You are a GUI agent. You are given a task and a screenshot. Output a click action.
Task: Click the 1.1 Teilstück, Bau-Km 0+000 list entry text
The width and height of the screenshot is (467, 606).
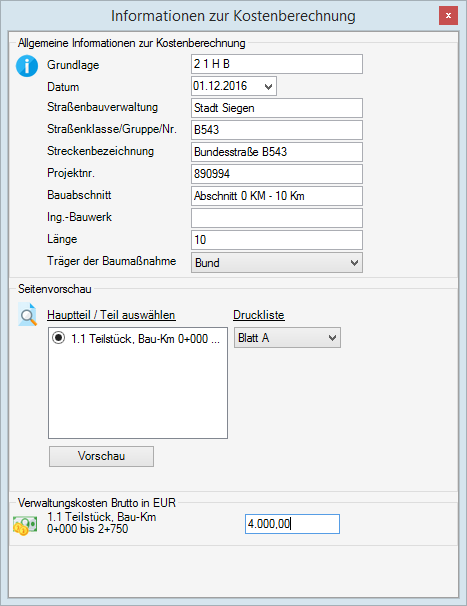pyautogui.click(x=145, y=339)
